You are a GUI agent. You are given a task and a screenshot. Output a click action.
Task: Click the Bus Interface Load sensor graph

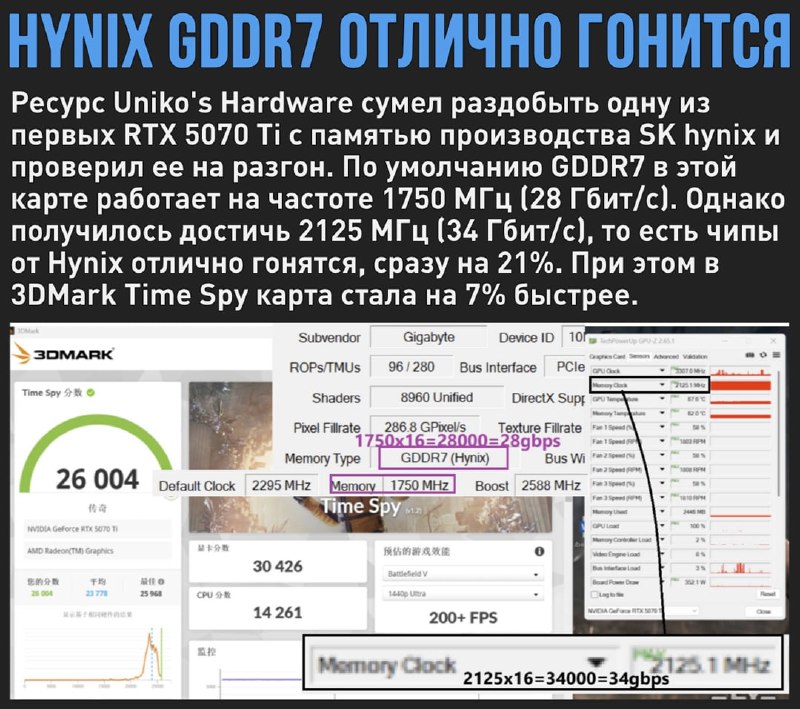740,568
